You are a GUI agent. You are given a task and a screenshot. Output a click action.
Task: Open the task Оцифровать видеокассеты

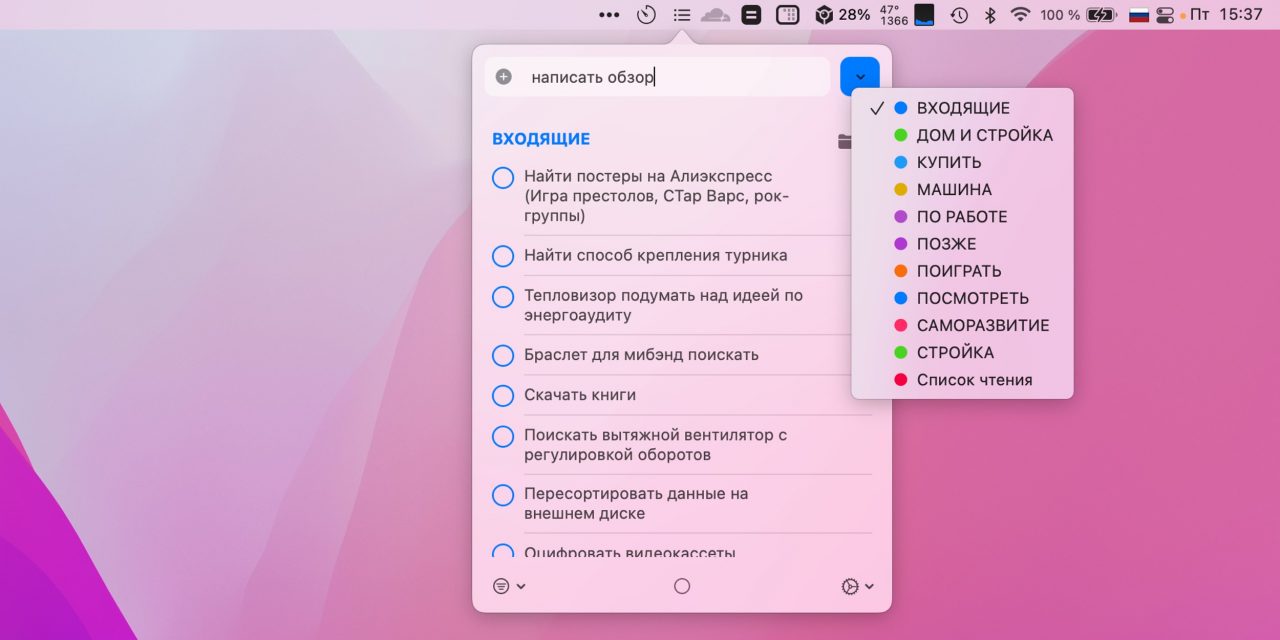tap(630, 553)
